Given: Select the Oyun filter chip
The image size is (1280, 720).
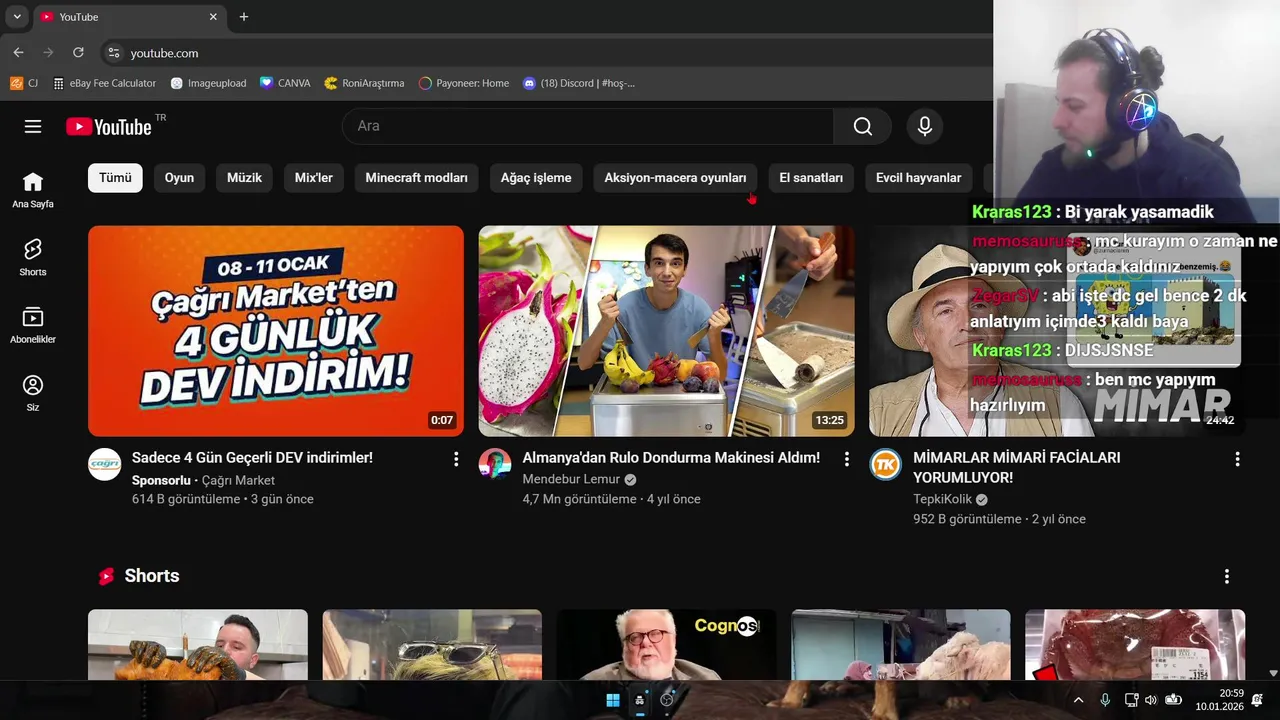Looking at the screenshot, I should pos(179,178).
